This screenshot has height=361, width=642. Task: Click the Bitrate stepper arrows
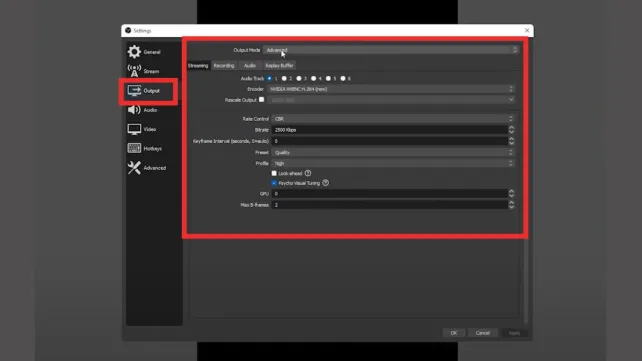[x=511, y=130]
